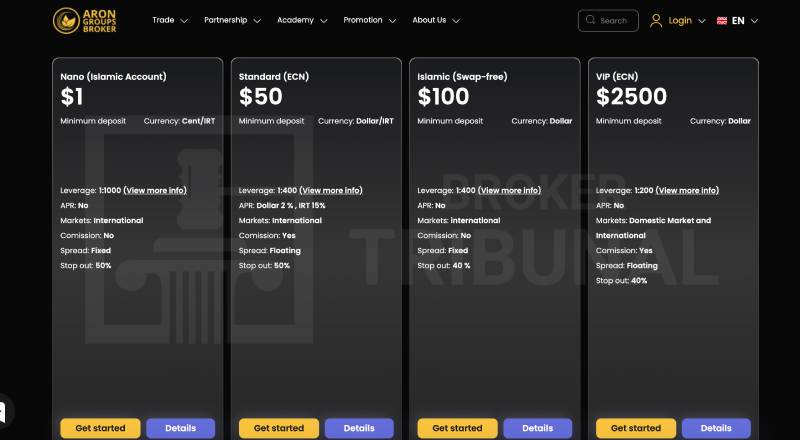The image size is (800, 440).
Task: Open Nano leverage 'View more info' link
Action: (155, 190)
